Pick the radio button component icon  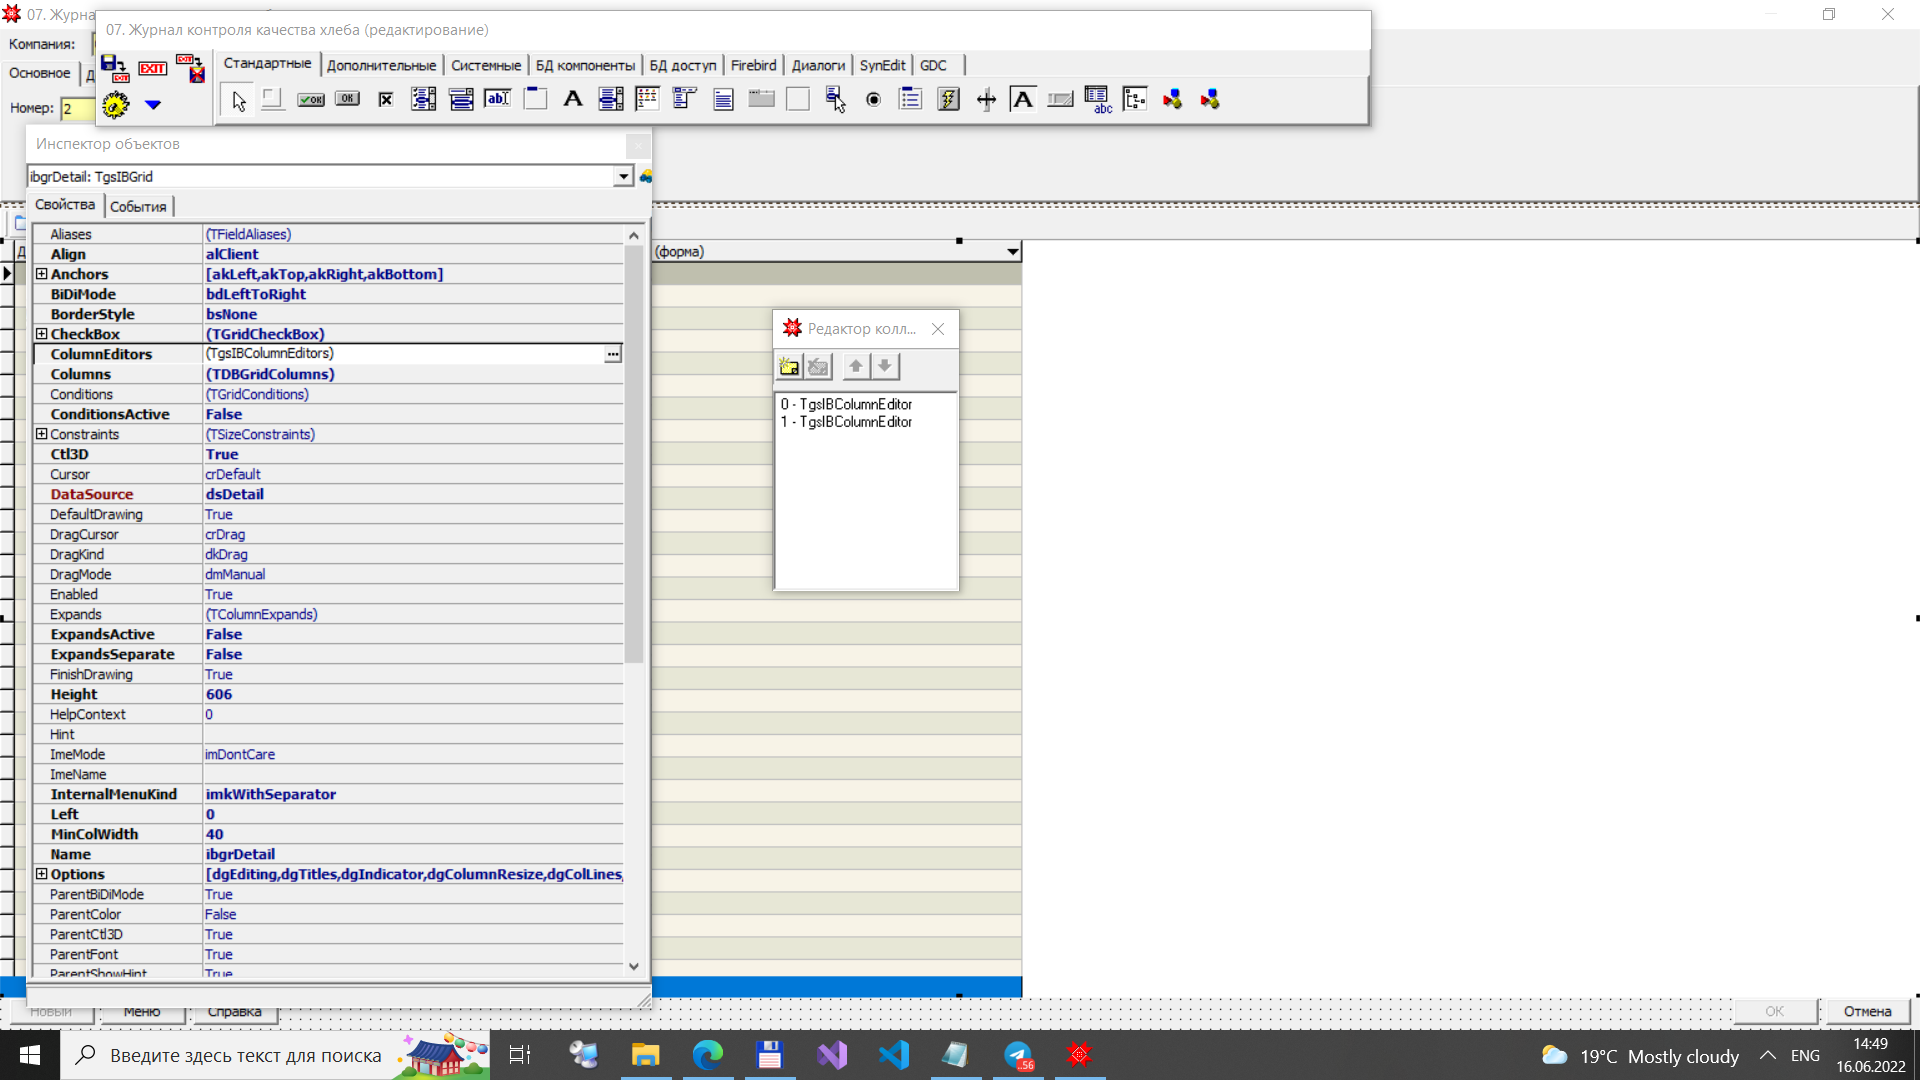tap(873, 100)
